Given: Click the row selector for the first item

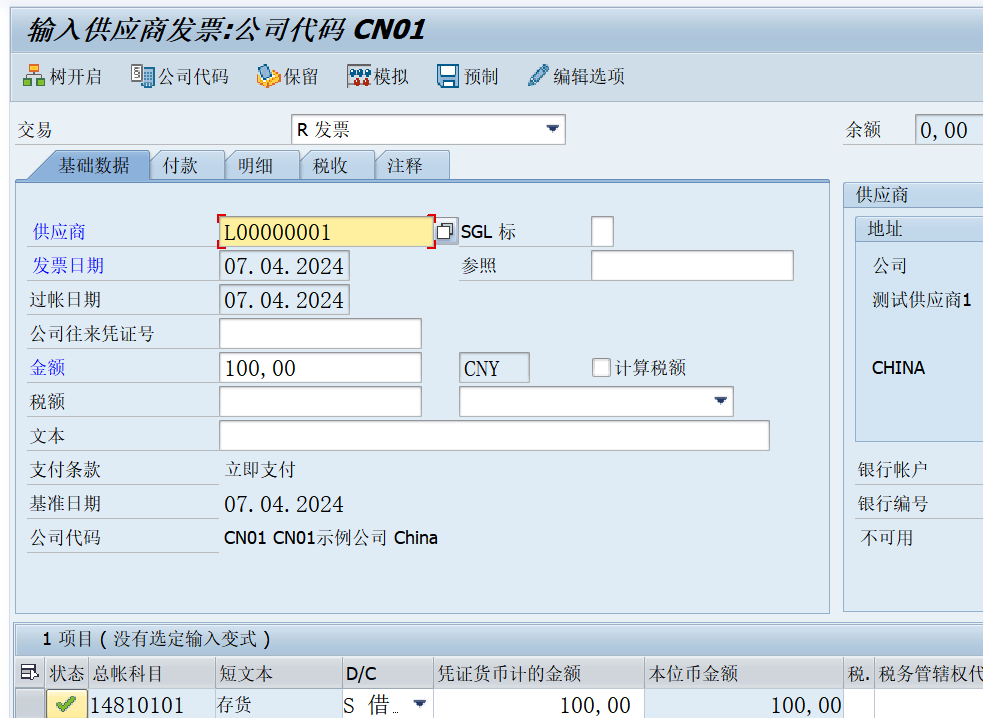Looking at the screenshot, I should (29, 705).
